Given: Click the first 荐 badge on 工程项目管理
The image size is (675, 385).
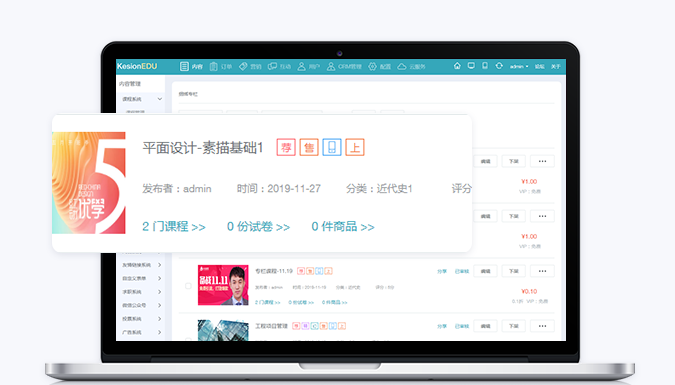Looking at the screenshot, I should point(296,326).
